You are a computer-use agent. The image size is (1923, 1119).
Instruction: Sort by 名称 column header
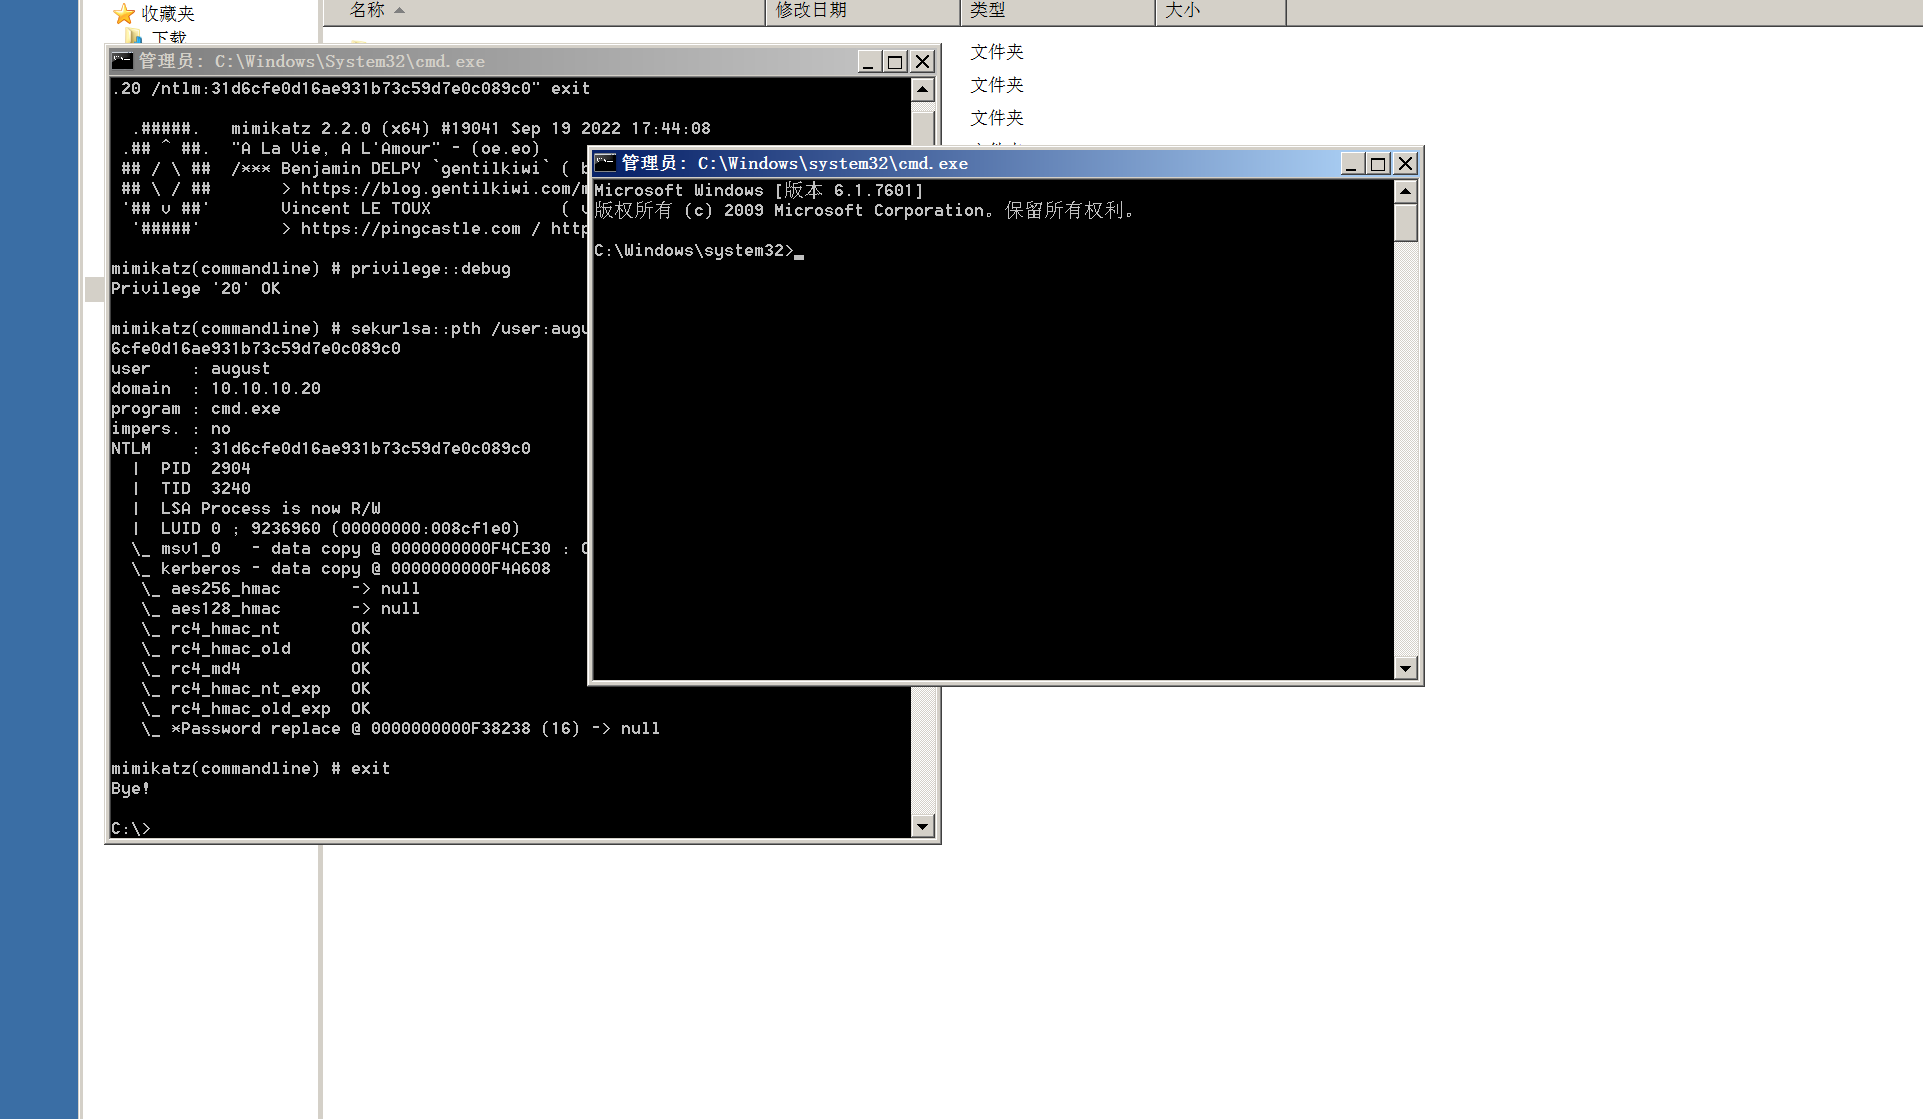pos(368,10)
